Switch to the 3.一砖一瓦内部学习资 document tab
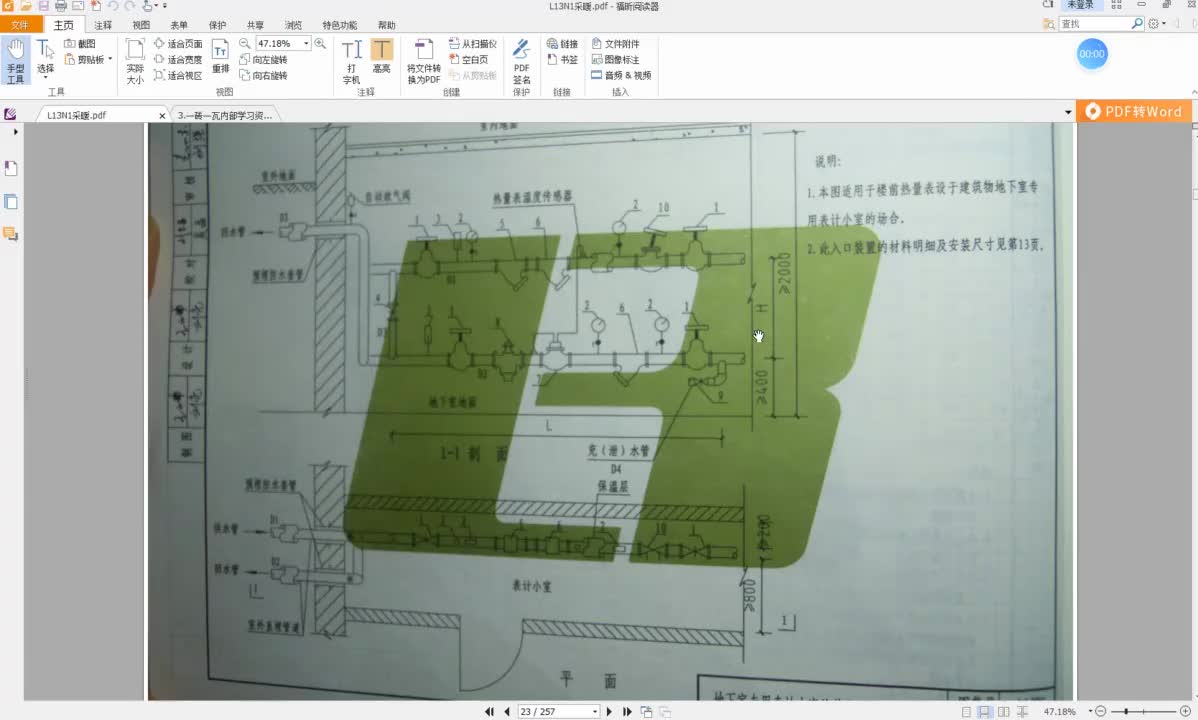The image size is (1198, 720). [225, 115]
